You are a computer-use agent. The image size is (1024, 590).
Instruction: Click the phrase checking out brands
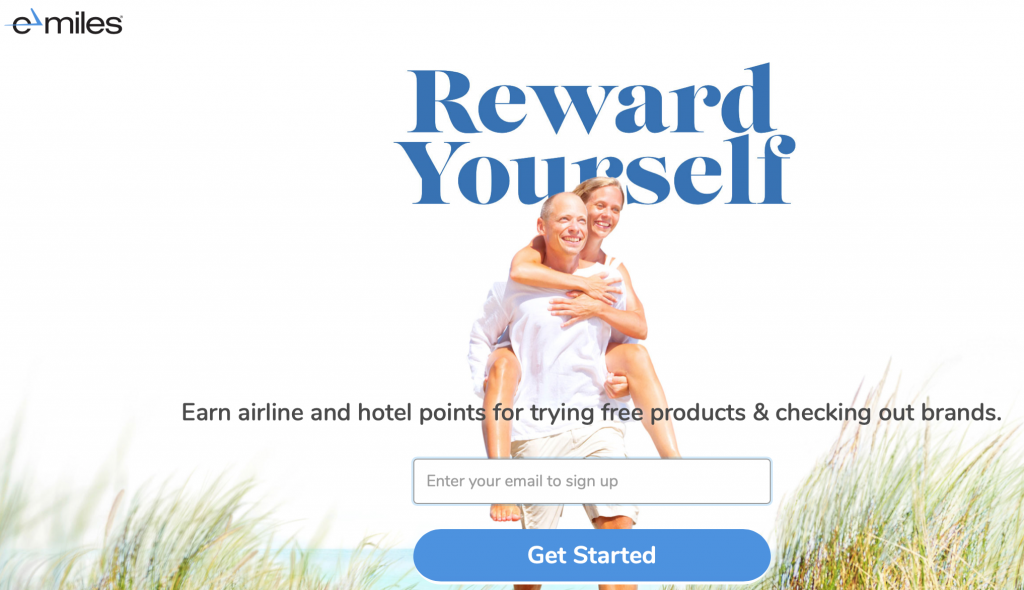click(x=888, y=413)
